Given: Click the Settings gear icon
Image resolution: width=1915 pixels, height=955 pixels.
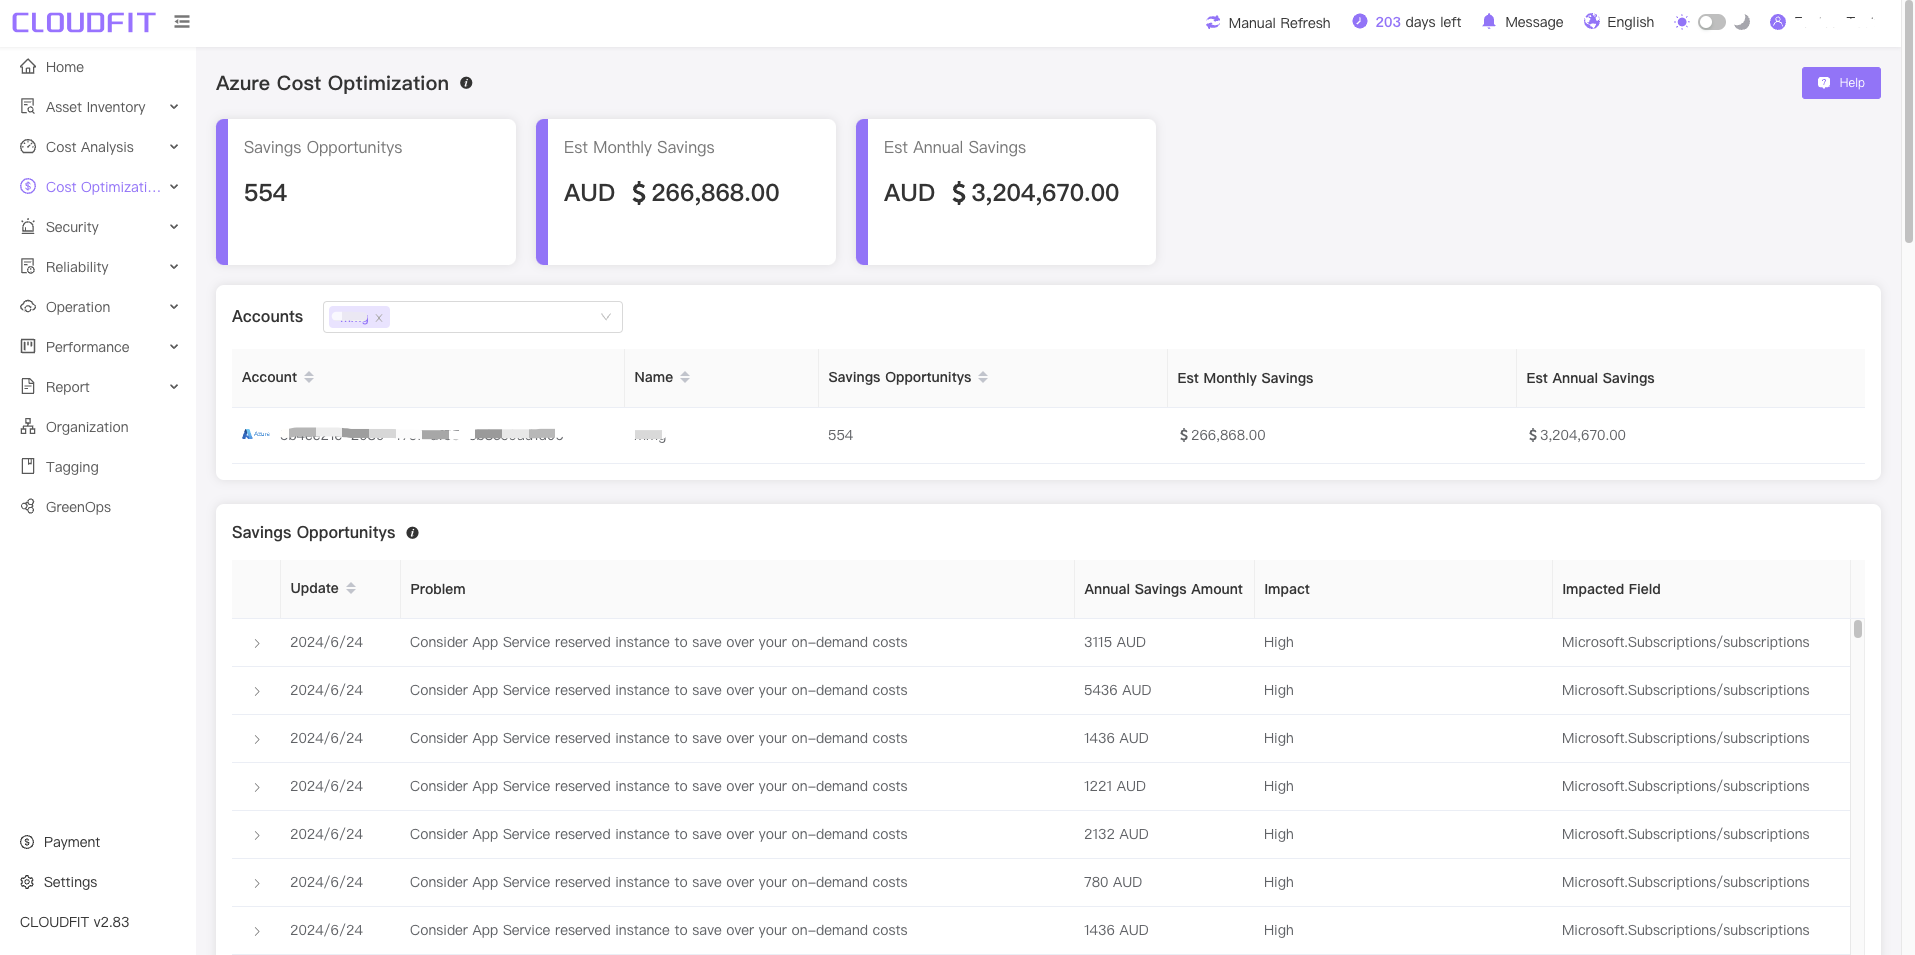Looking at the screenshot, I should pyautogui.click(x=27, y=882).
